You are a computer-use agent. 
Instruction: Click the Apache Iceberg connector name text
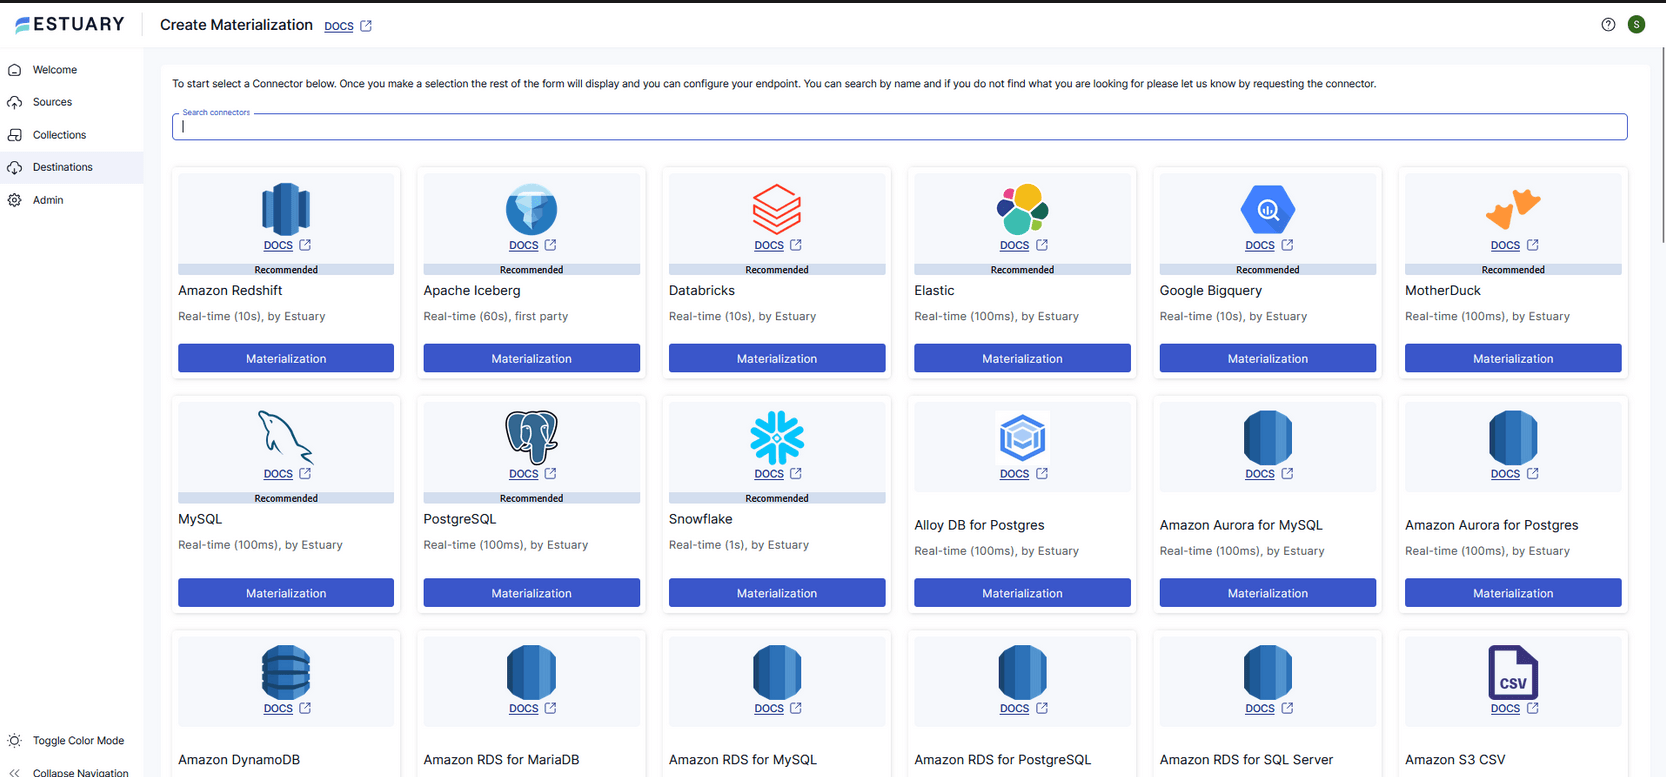click(472, 290)
